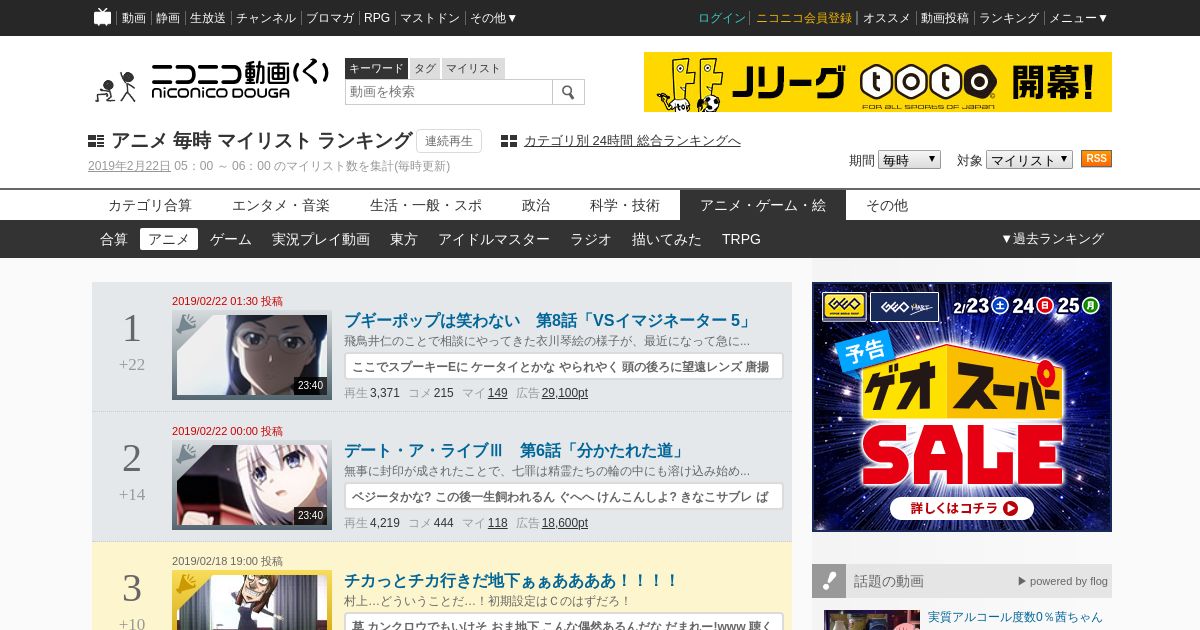Image resolution: width=1200 pixels, height=630 pixels.
Task: Open 実質アルコール度数0%茜ちゃん link
Action: tap(1015, 617)
